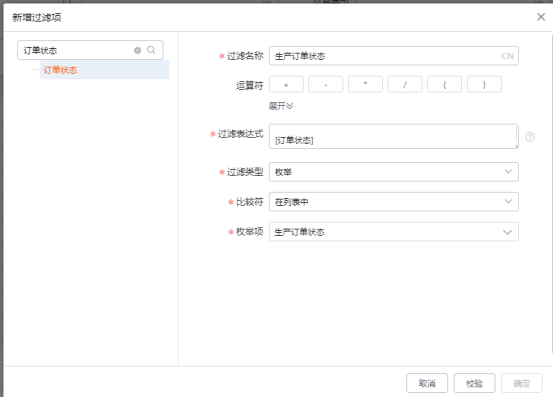
Task: Click the 取消 button
Action: click(427, 383)
